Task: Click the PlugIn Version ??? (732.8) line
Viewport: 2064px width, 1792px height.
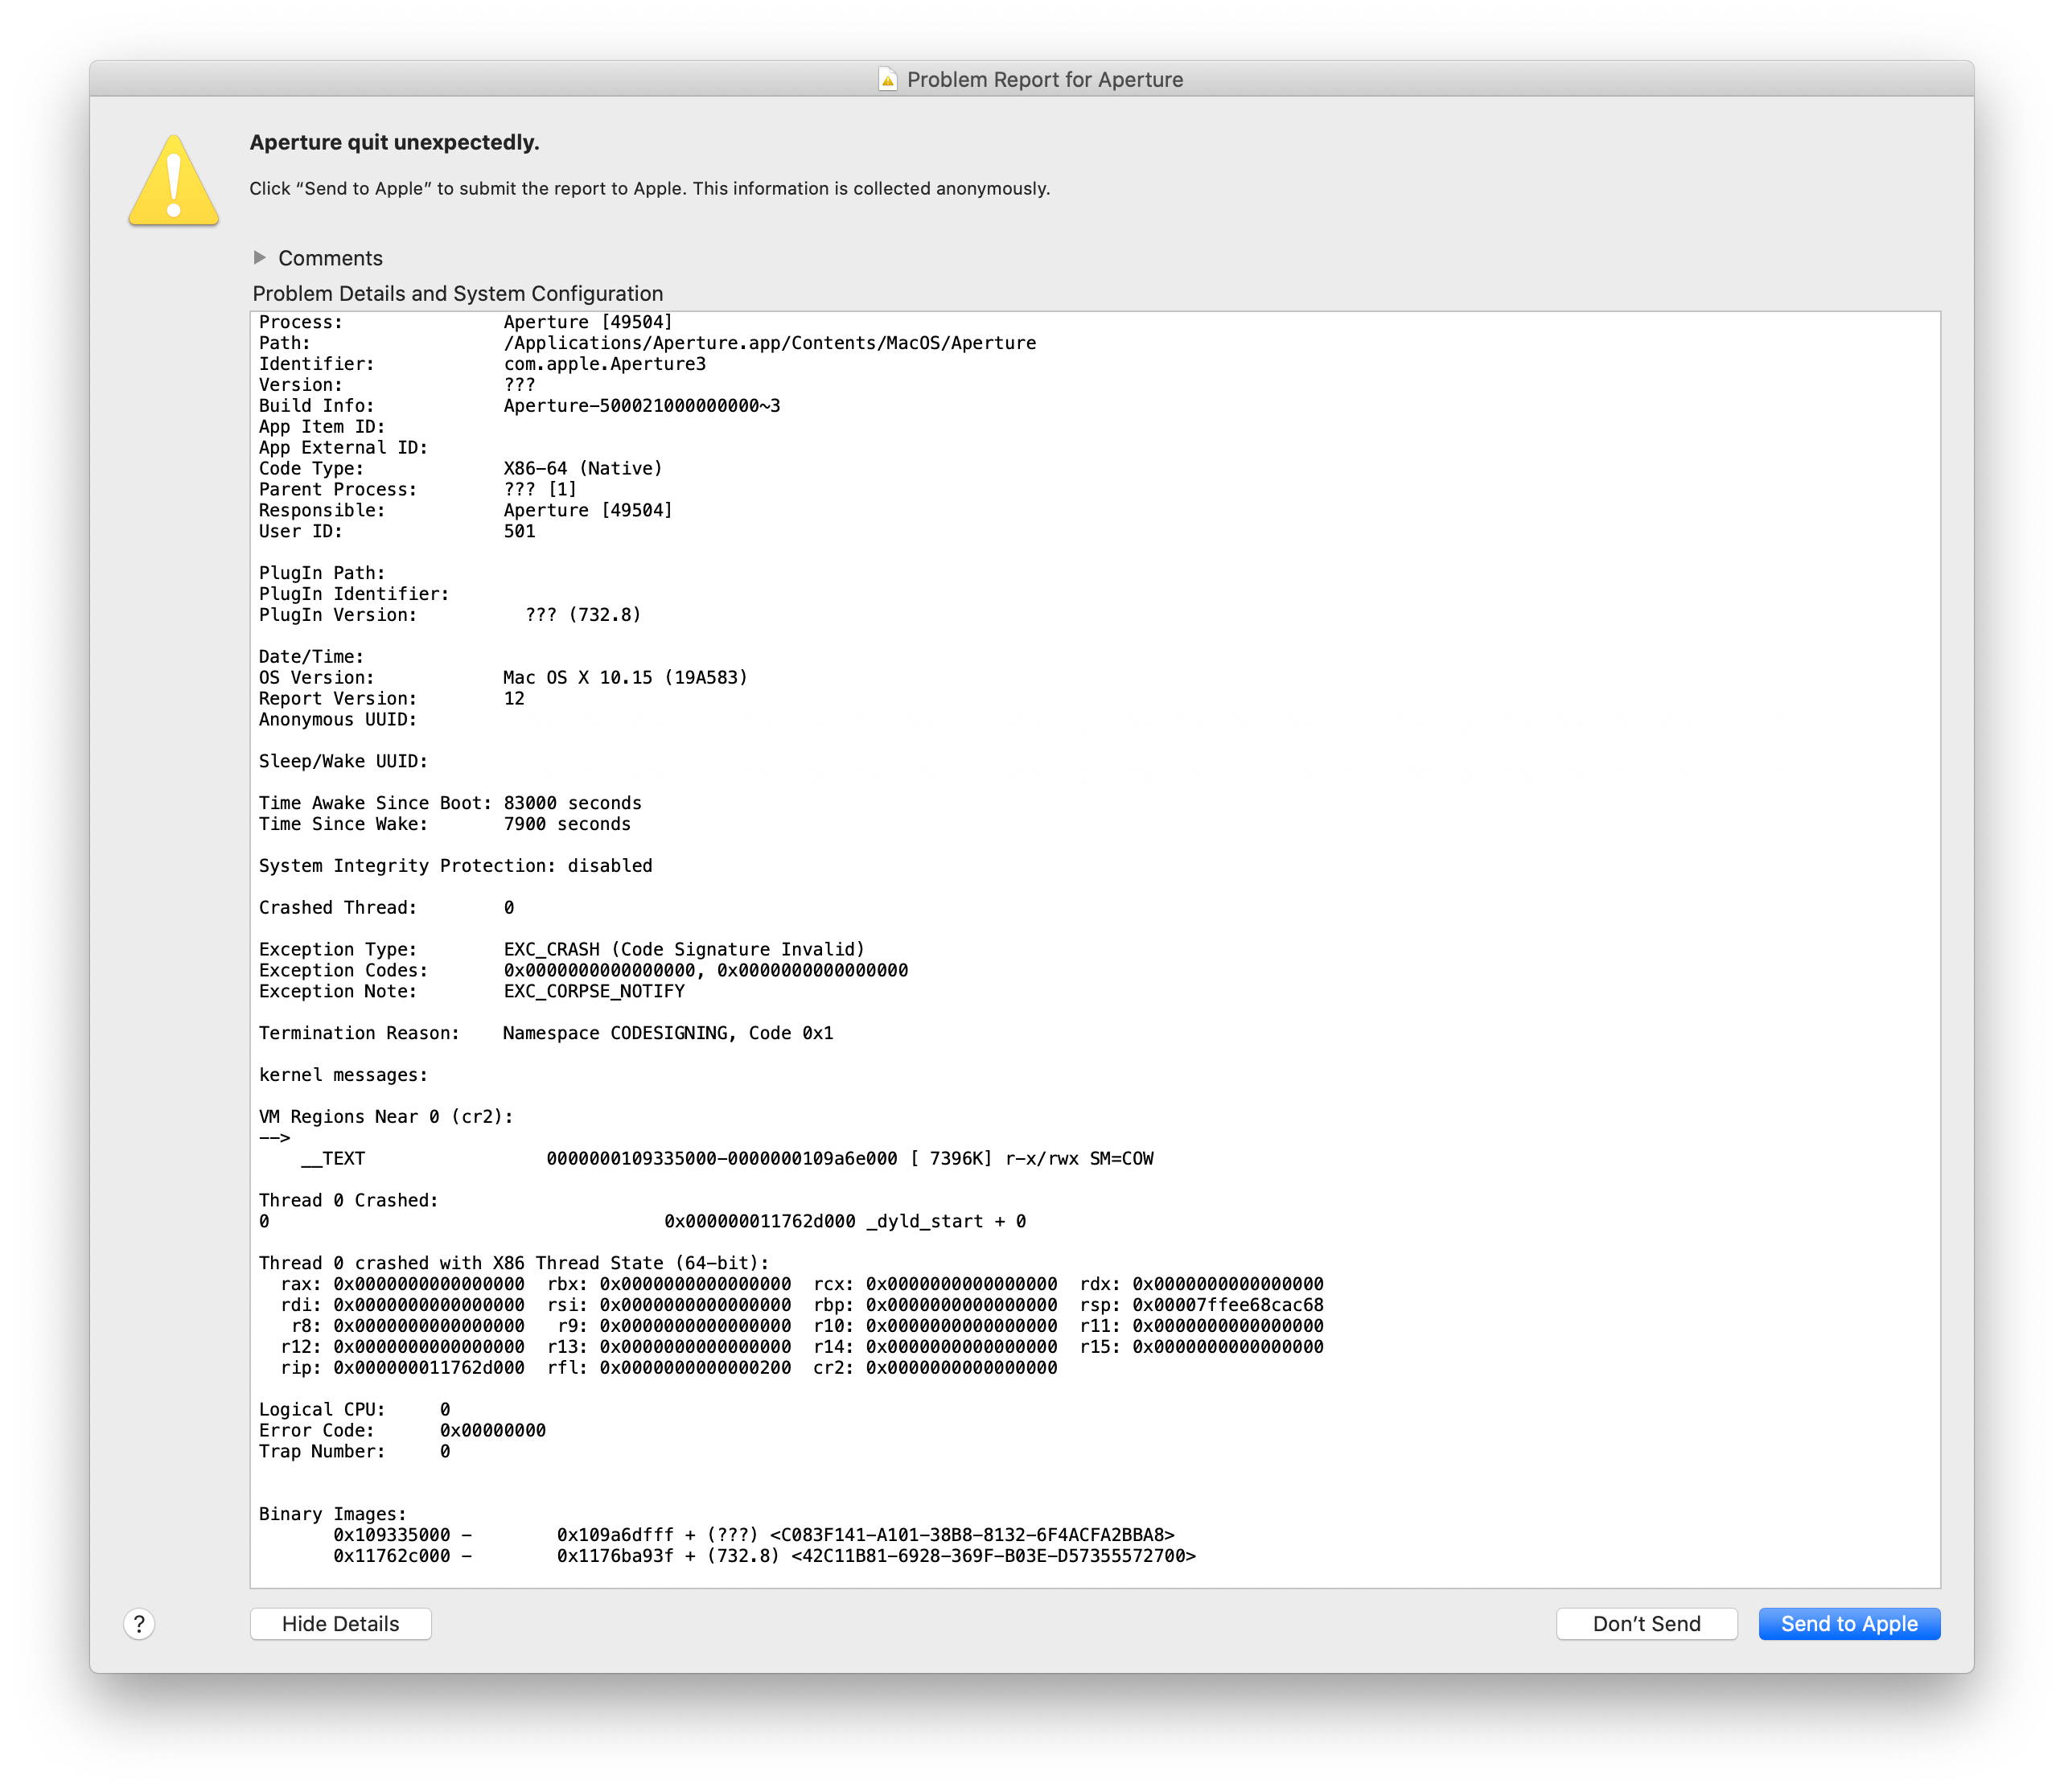Action: tap(449, 615)
